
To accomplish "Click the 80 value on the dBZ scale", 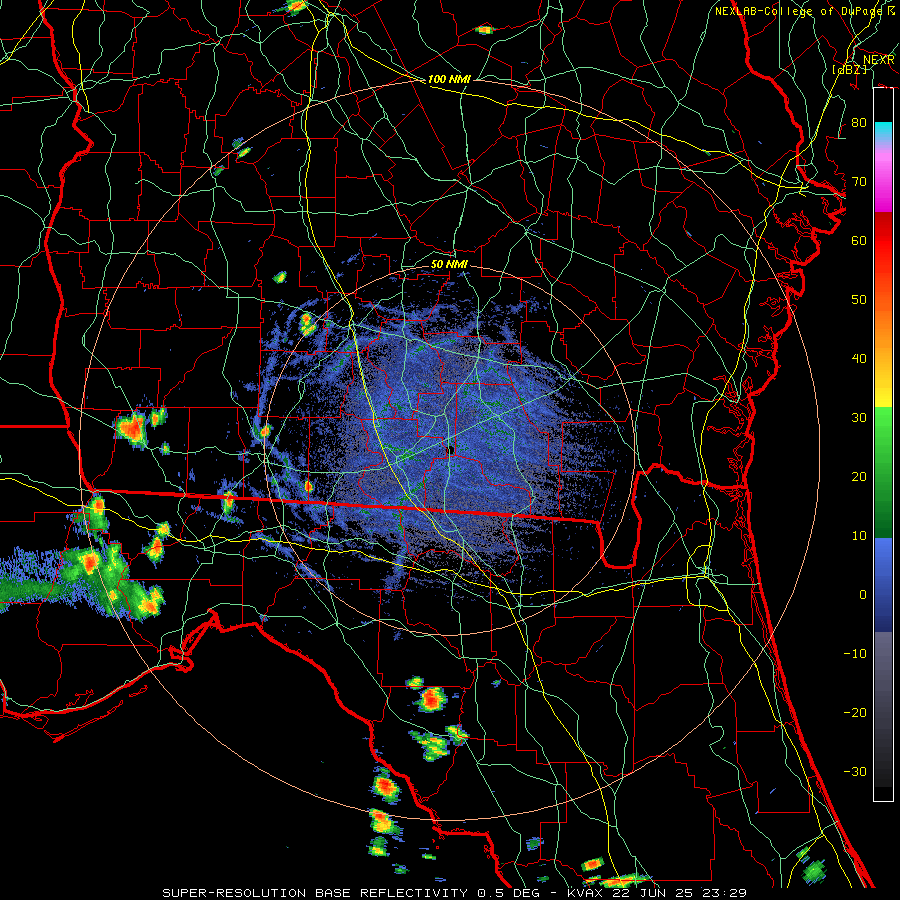I will pos(859,123).
